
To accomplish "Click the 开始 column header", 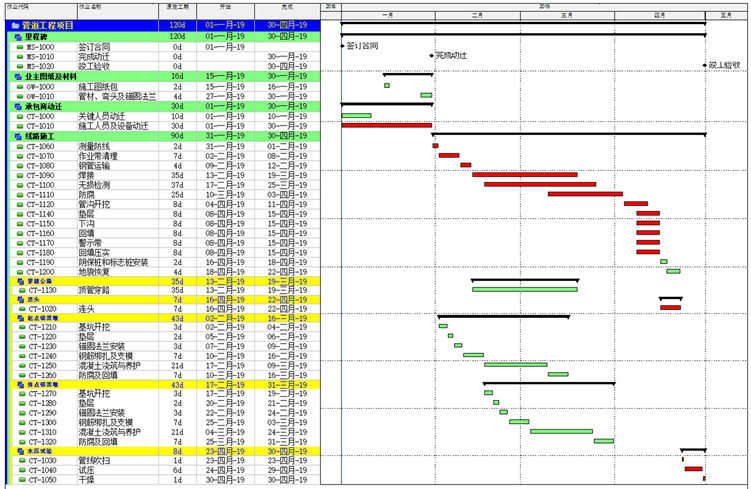I will [223, 6].
